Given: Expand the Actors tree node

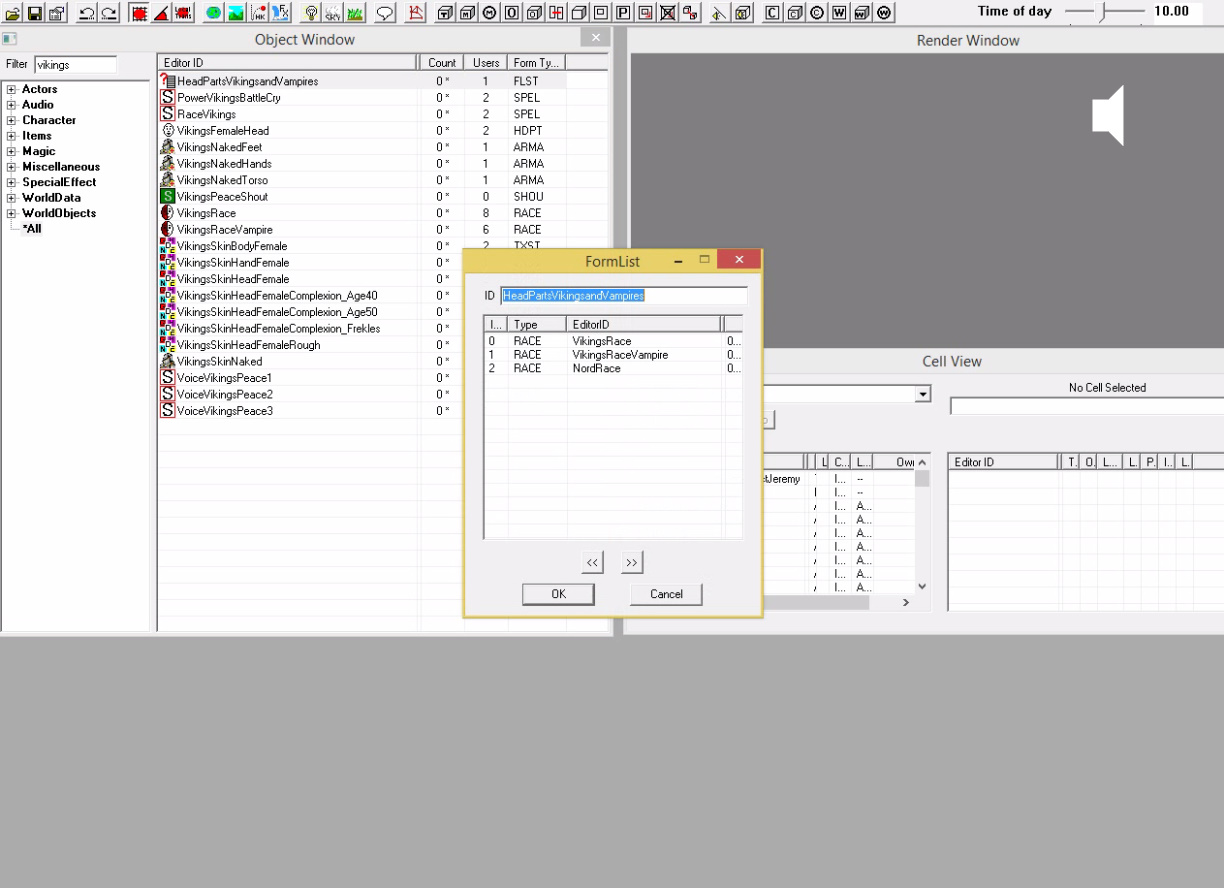Looking at the screenshot, I should coord(12,89).
